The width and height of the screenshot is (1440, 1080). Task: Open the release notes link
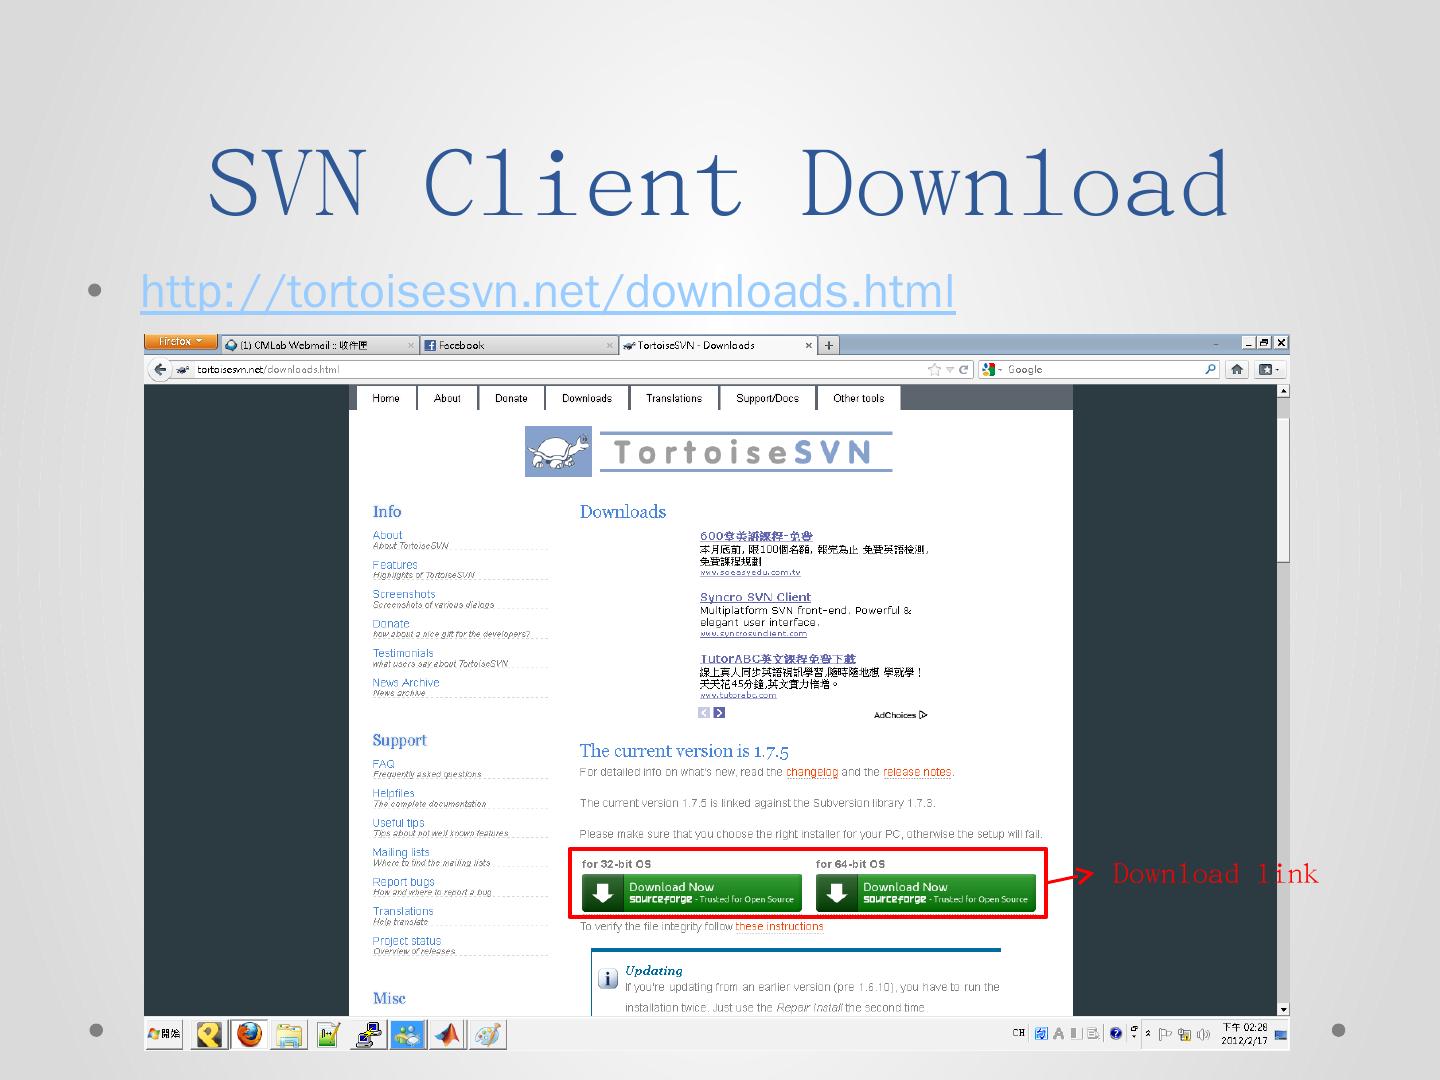point(917,772)
